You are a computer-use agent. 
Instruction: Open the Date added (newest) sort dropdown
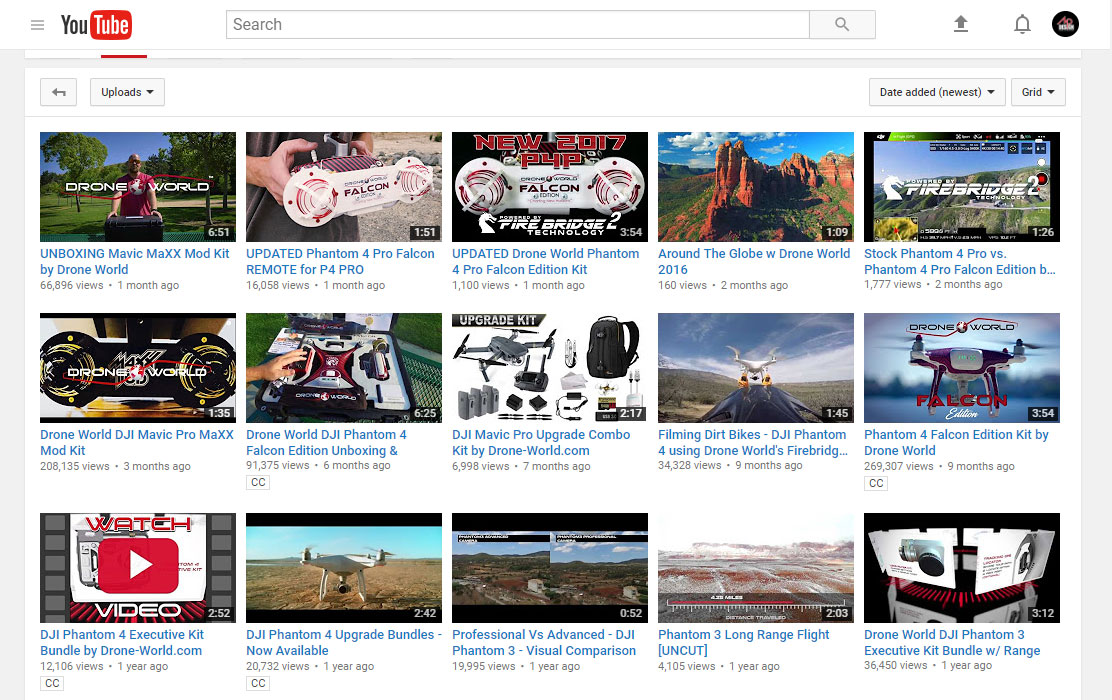pyautogui.click(x=937, y=92)
